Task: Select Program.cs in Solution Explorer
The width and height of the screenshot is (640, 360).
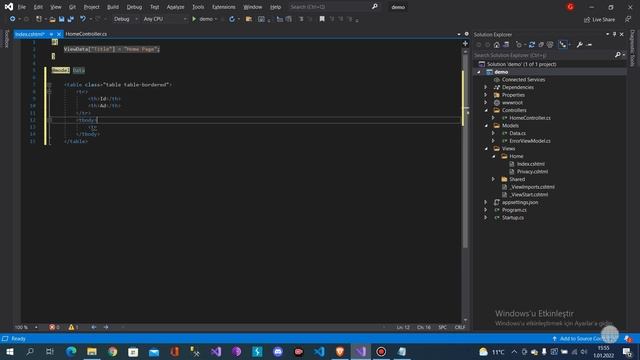Action: pyautogui.click(x=514, y=210)
